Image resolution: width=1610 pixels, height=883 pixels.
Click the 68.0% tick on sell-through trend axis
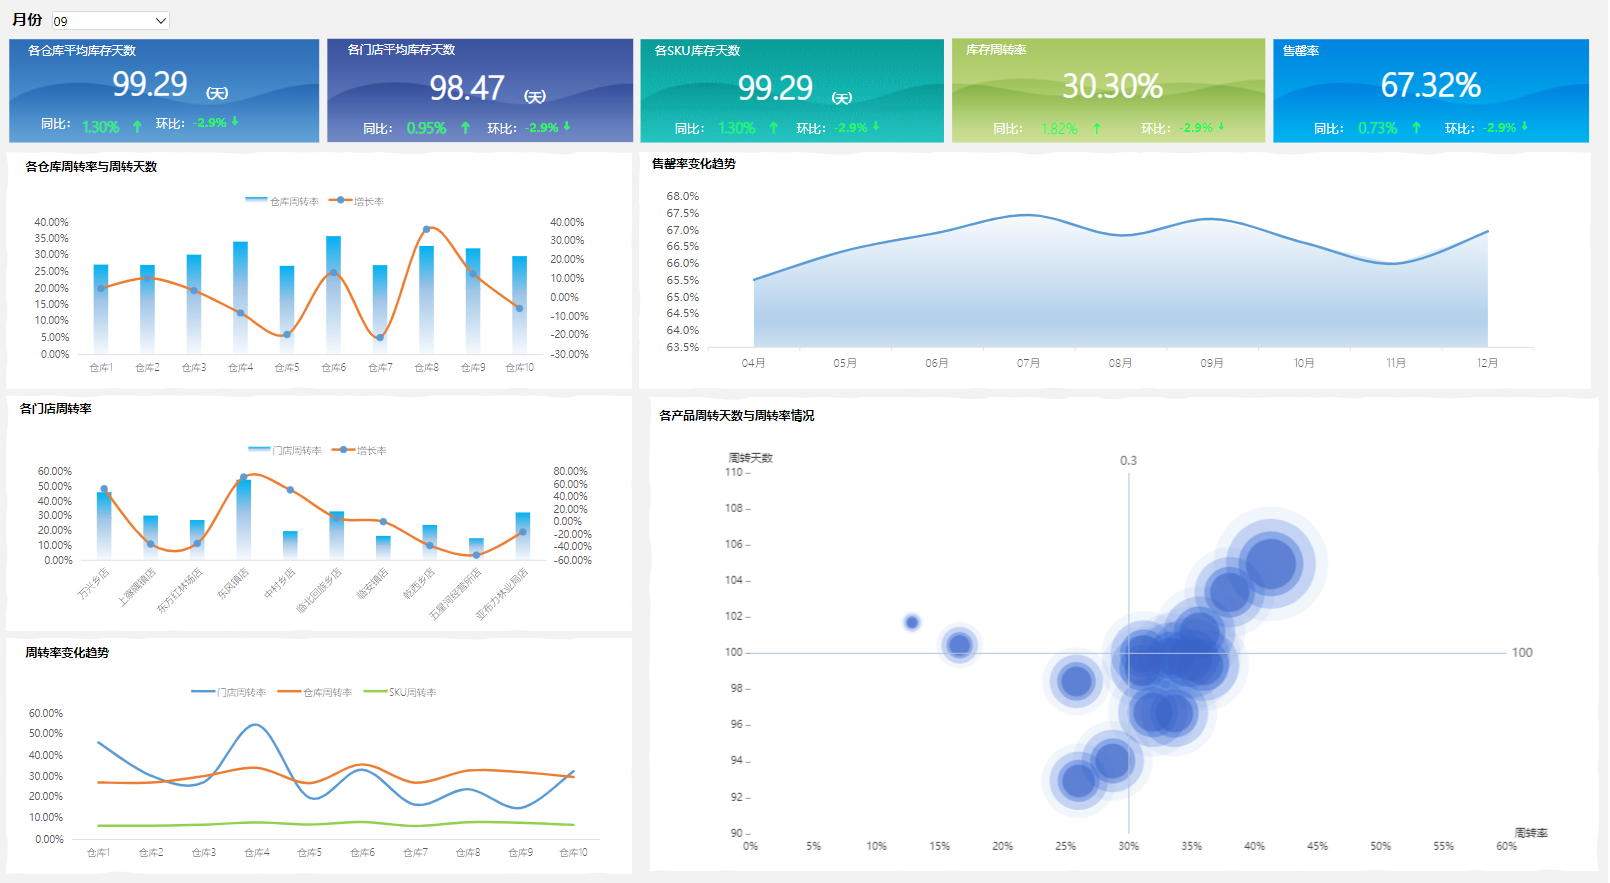(683, 196)
